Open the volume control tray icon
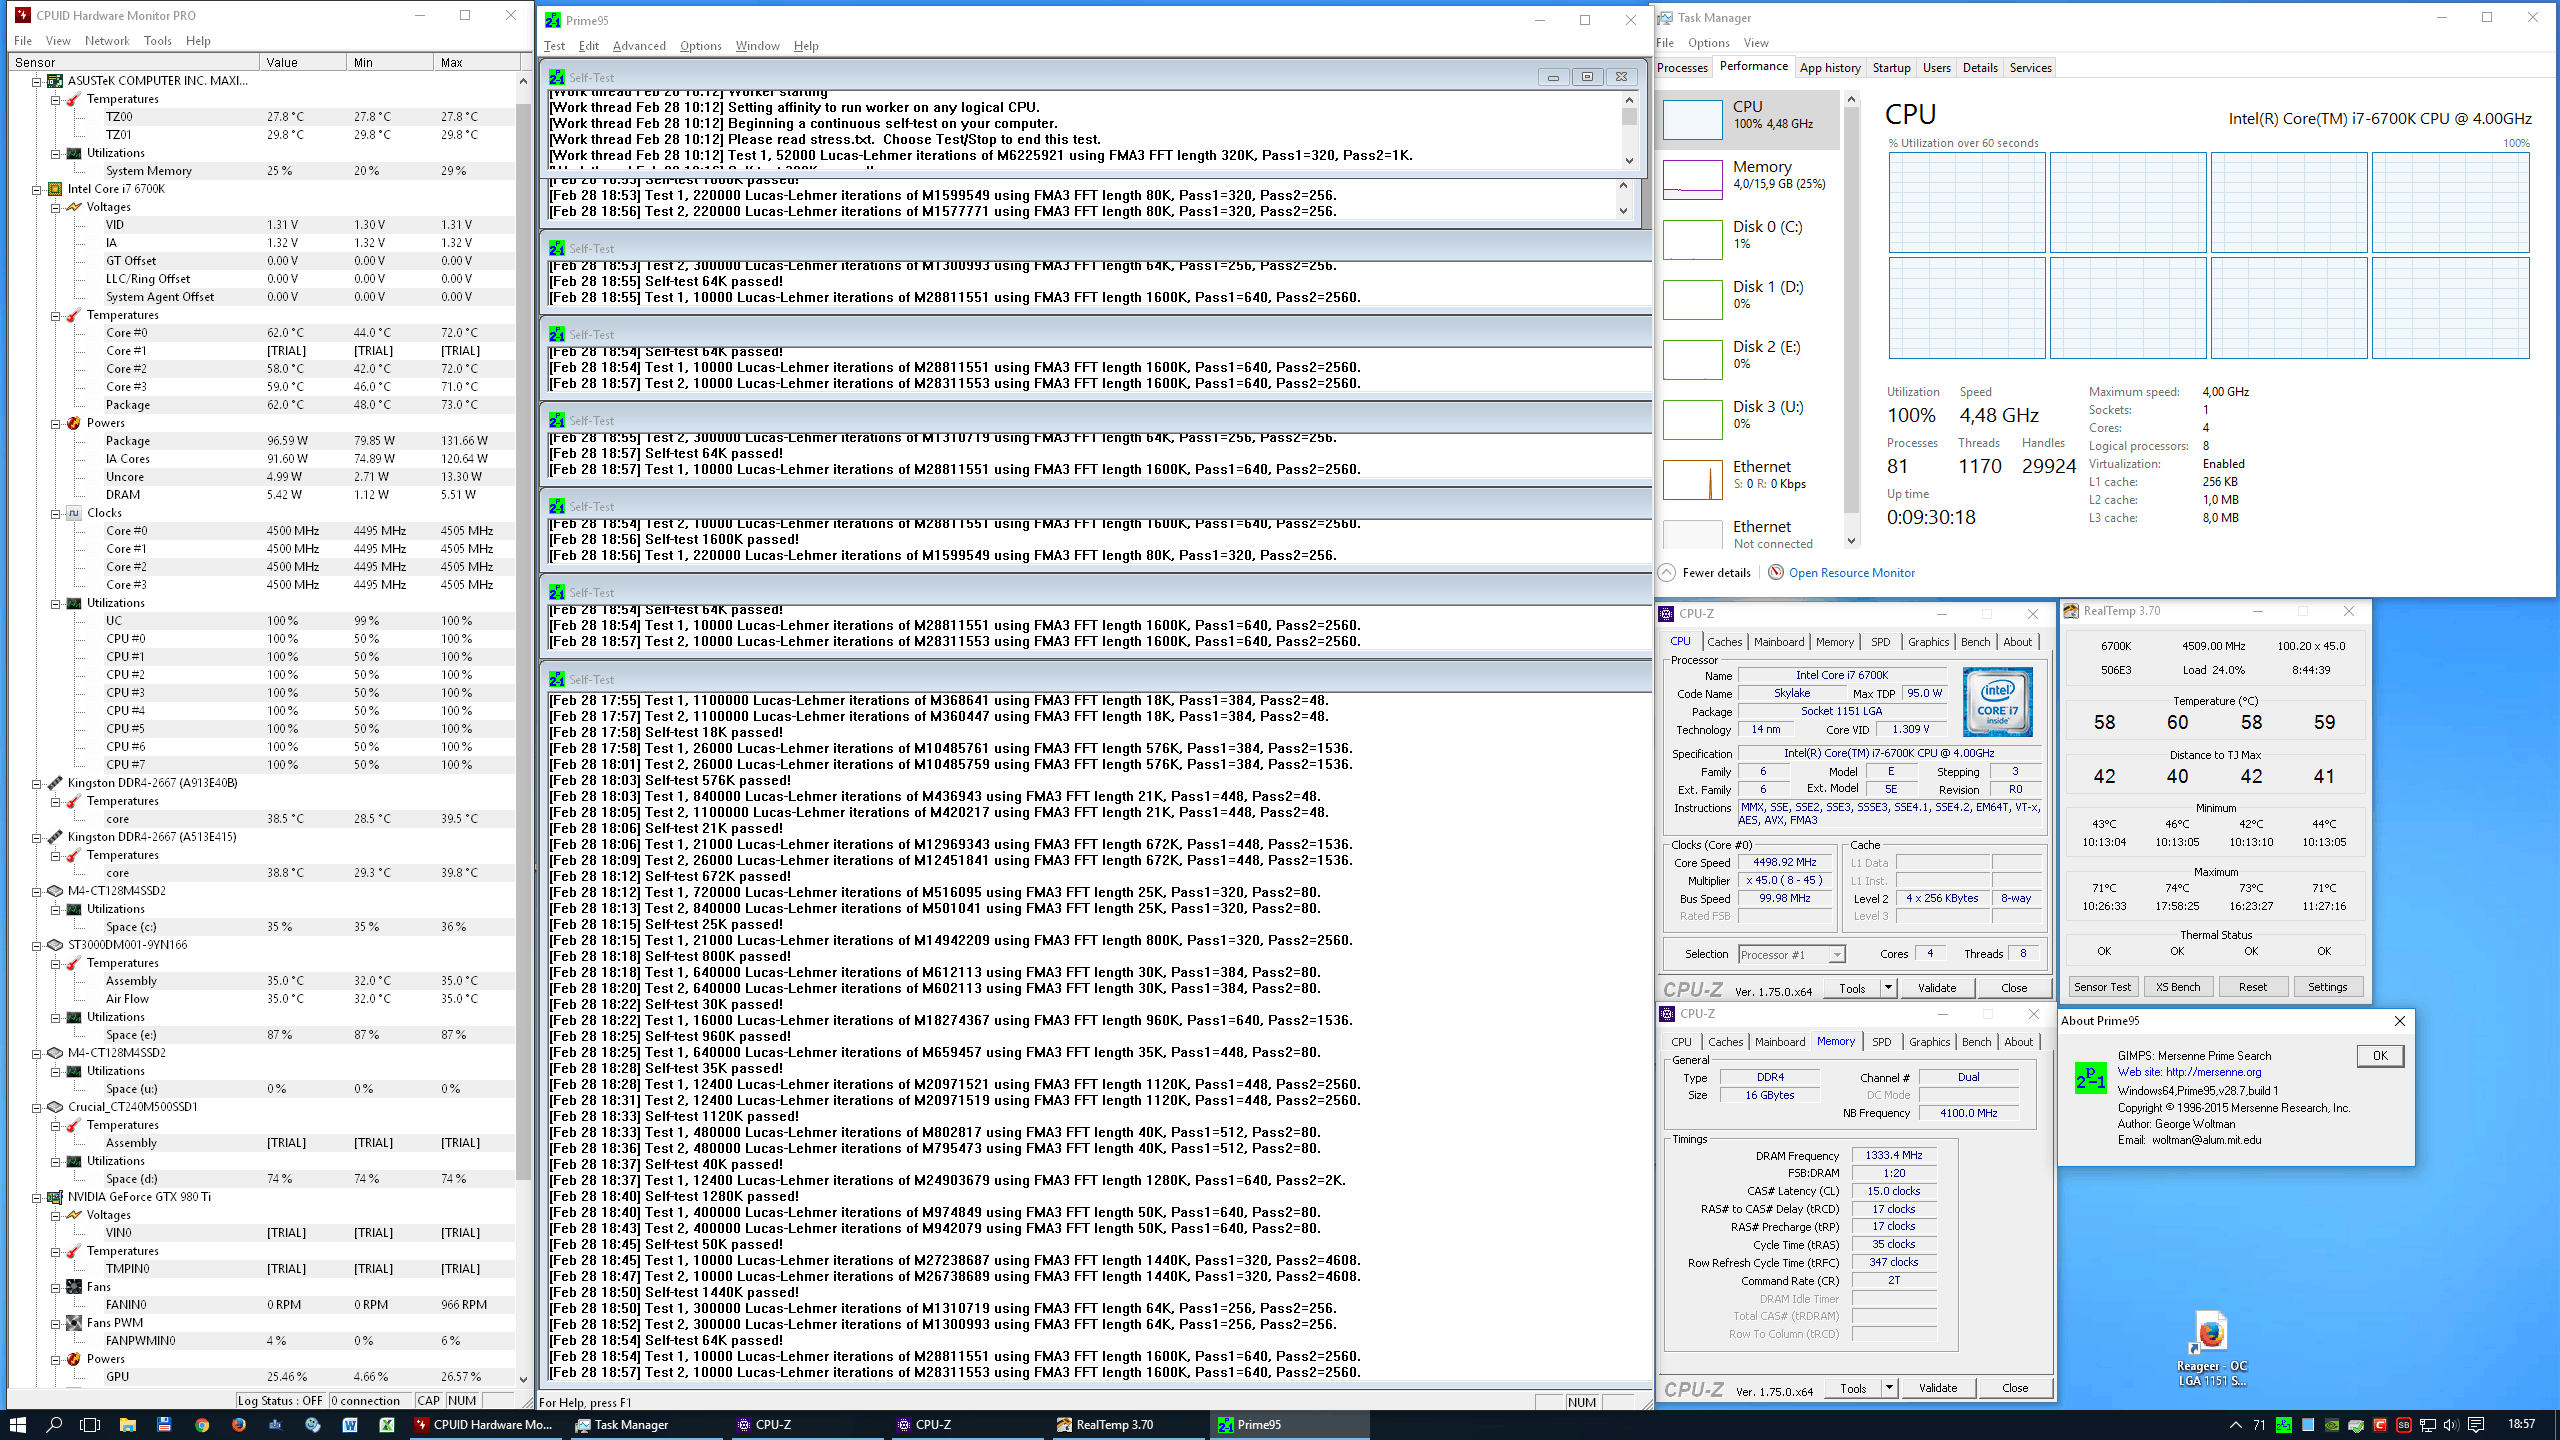 (x=2450, y=1425)
